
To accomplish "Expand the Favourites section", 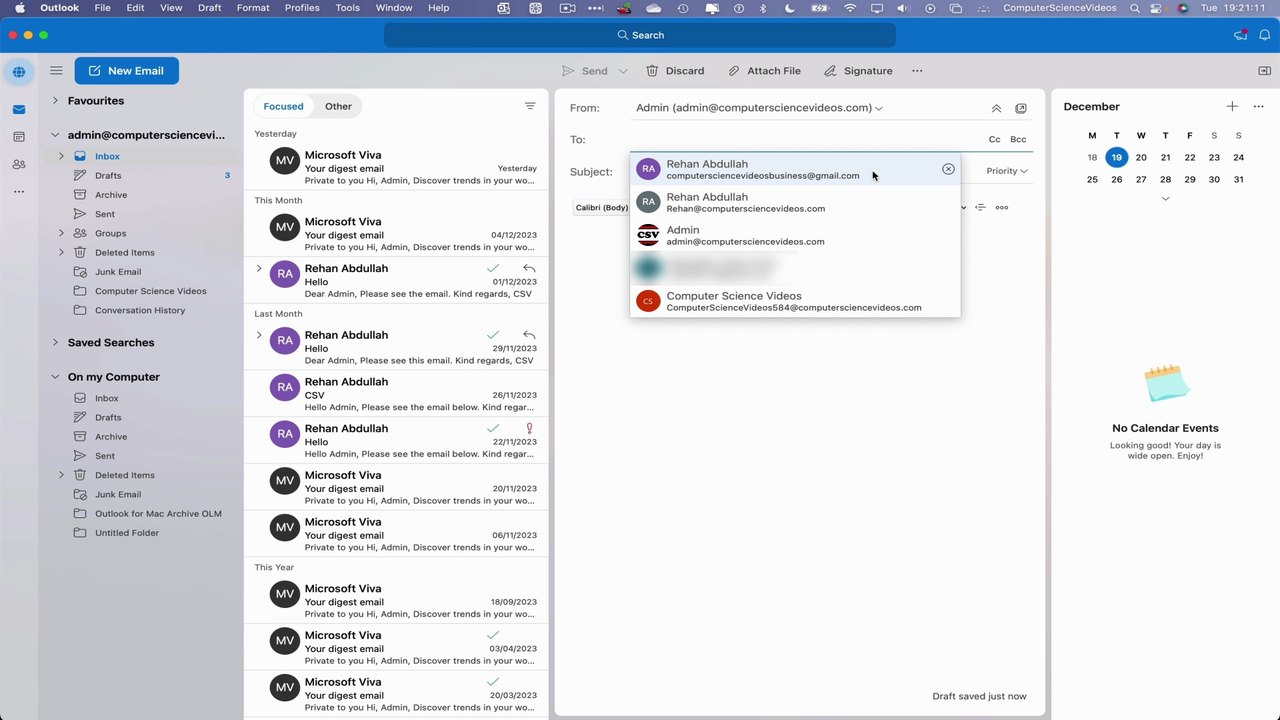I will tap(55, 101).
